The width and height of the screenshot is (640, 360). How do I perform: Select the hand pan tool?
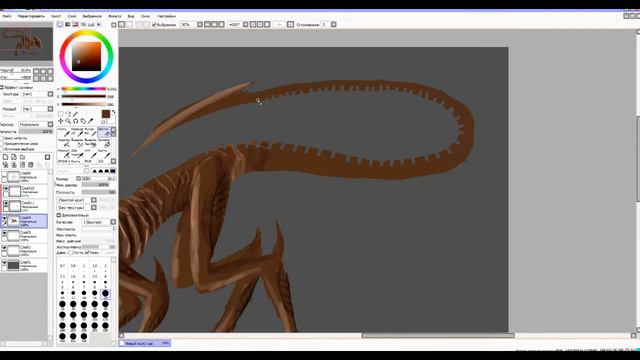(x=83, y=121)
